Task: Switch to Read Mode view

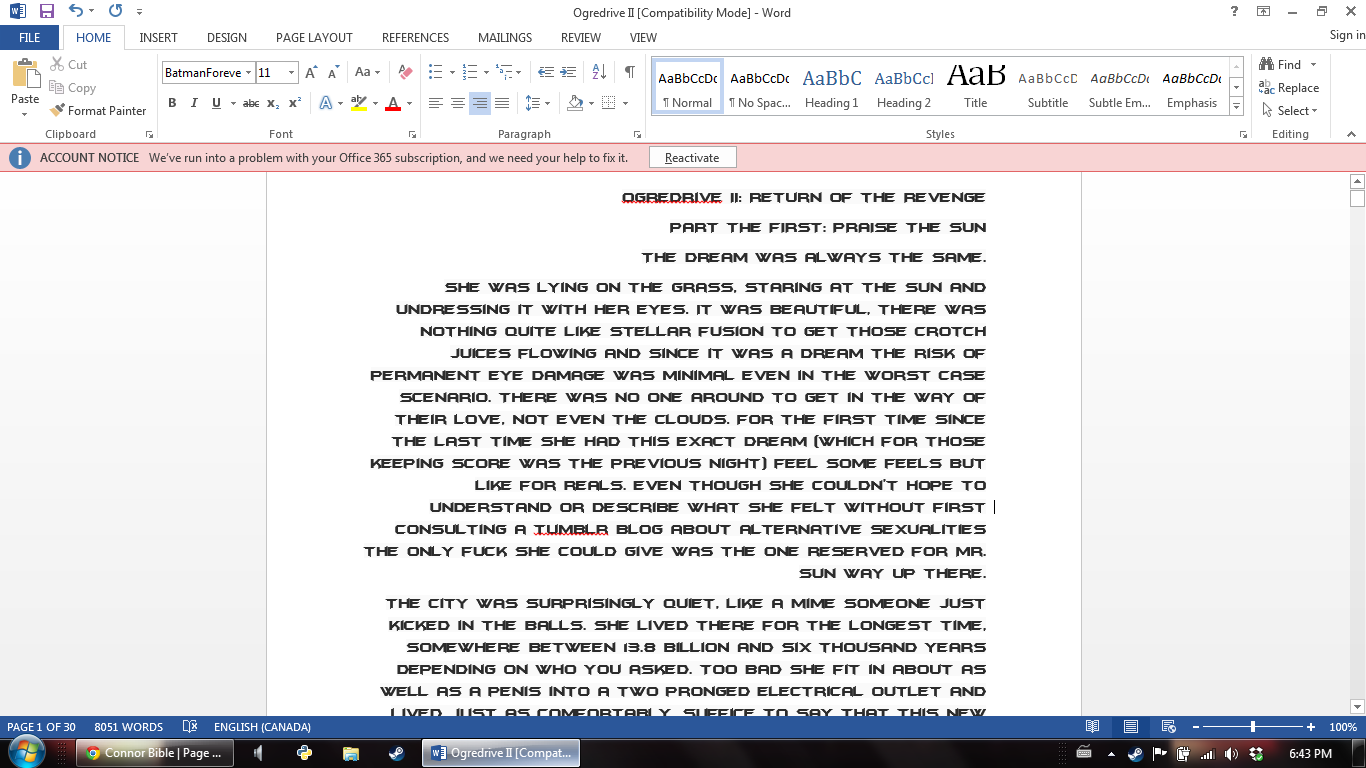Action: pos(1093,727)
